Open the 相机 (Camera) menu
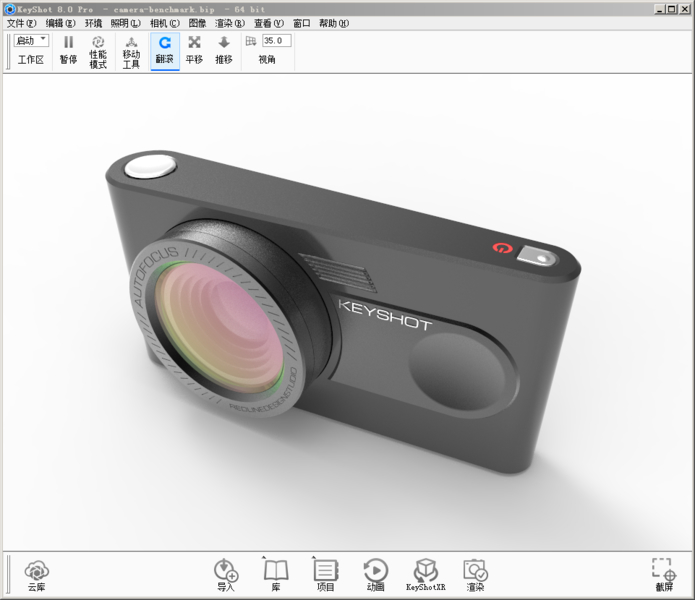The image size is (695, 600). 164,23
